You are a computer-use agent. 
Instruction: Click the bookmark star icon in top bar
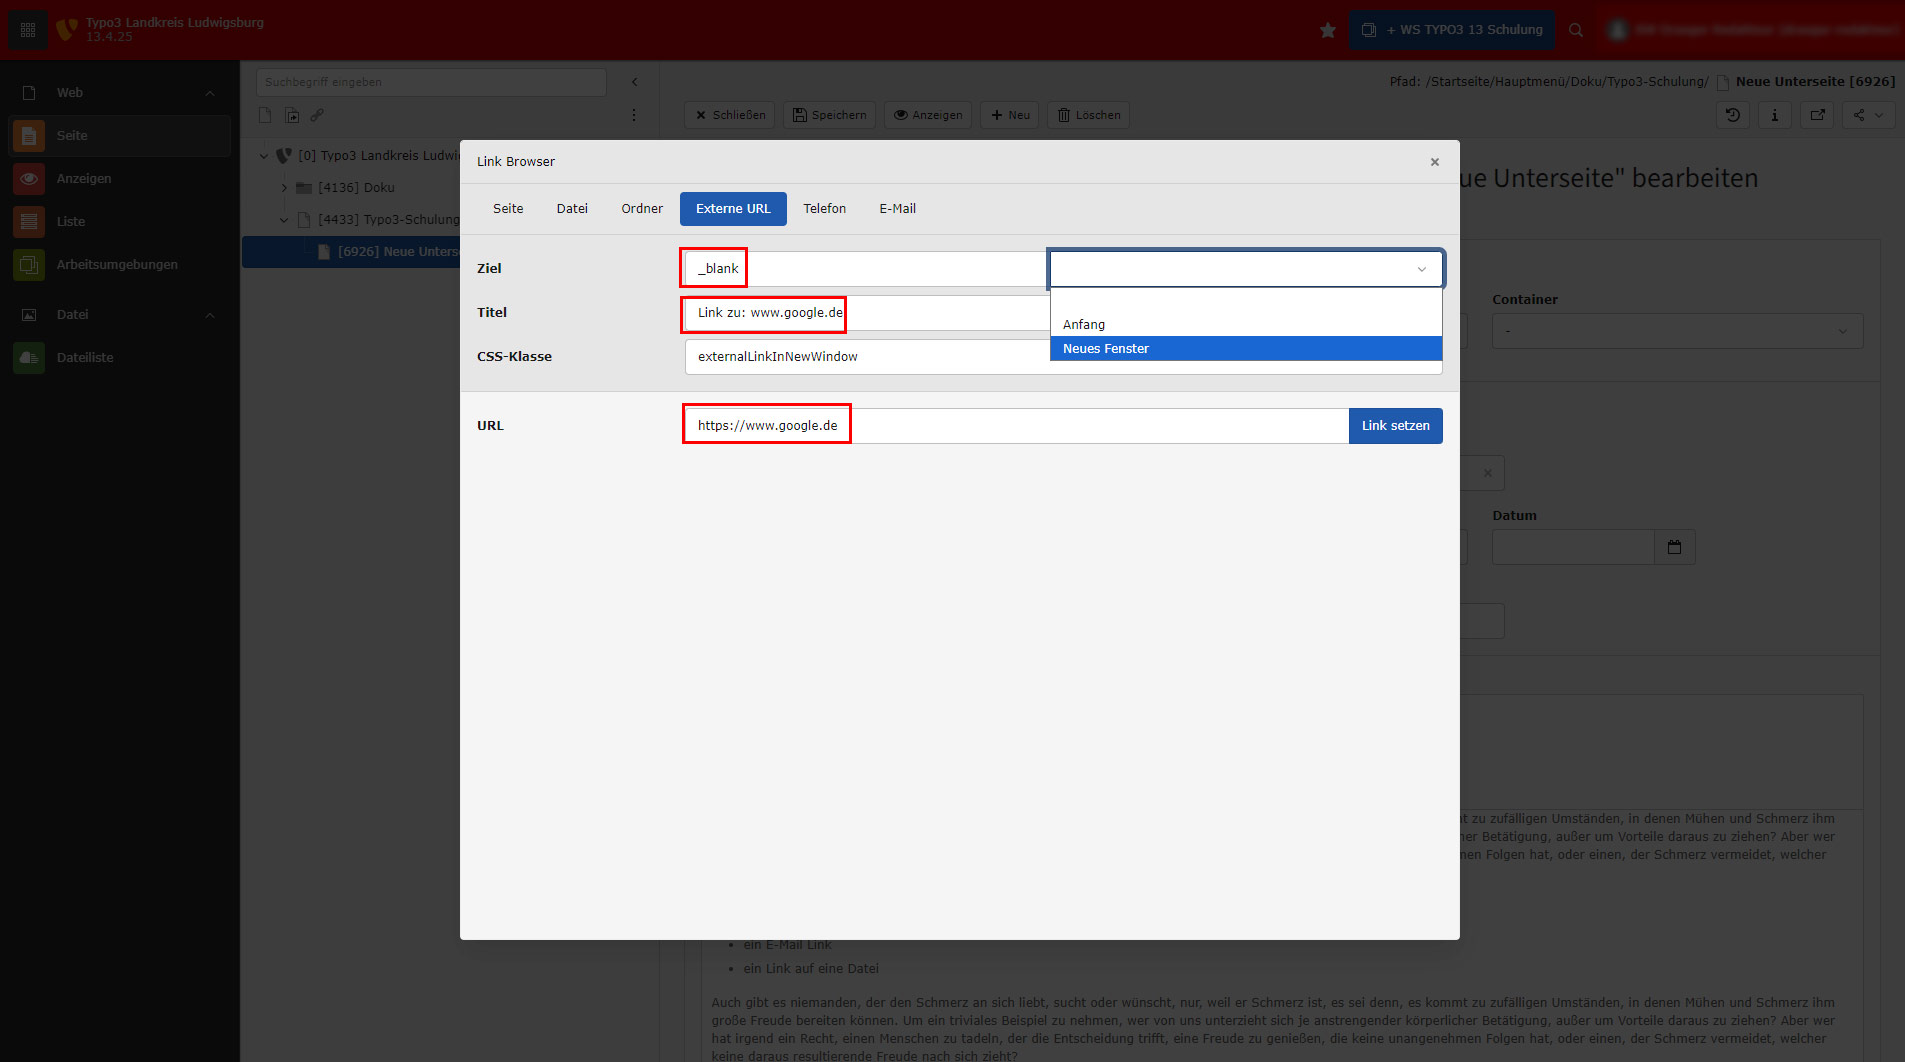(1327, 30)
